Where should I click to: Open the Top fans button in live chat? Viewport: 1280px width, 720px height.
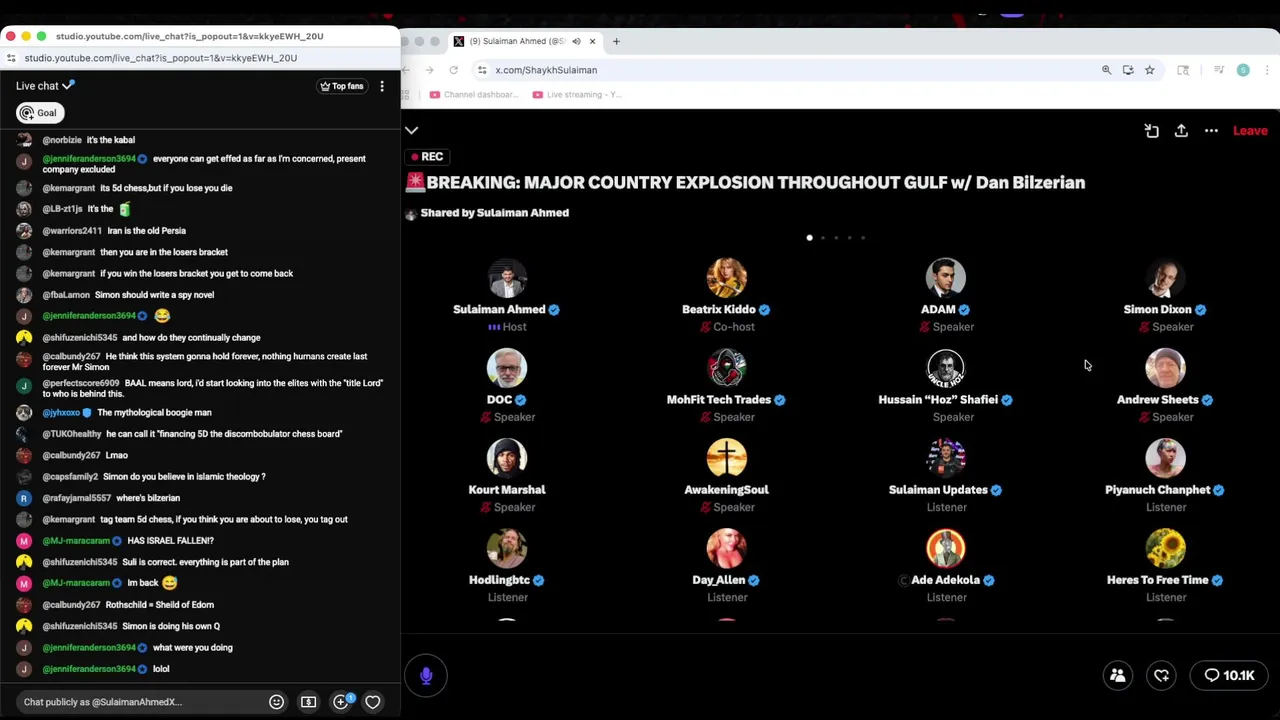pyautogui.click(x=342, y=86)
